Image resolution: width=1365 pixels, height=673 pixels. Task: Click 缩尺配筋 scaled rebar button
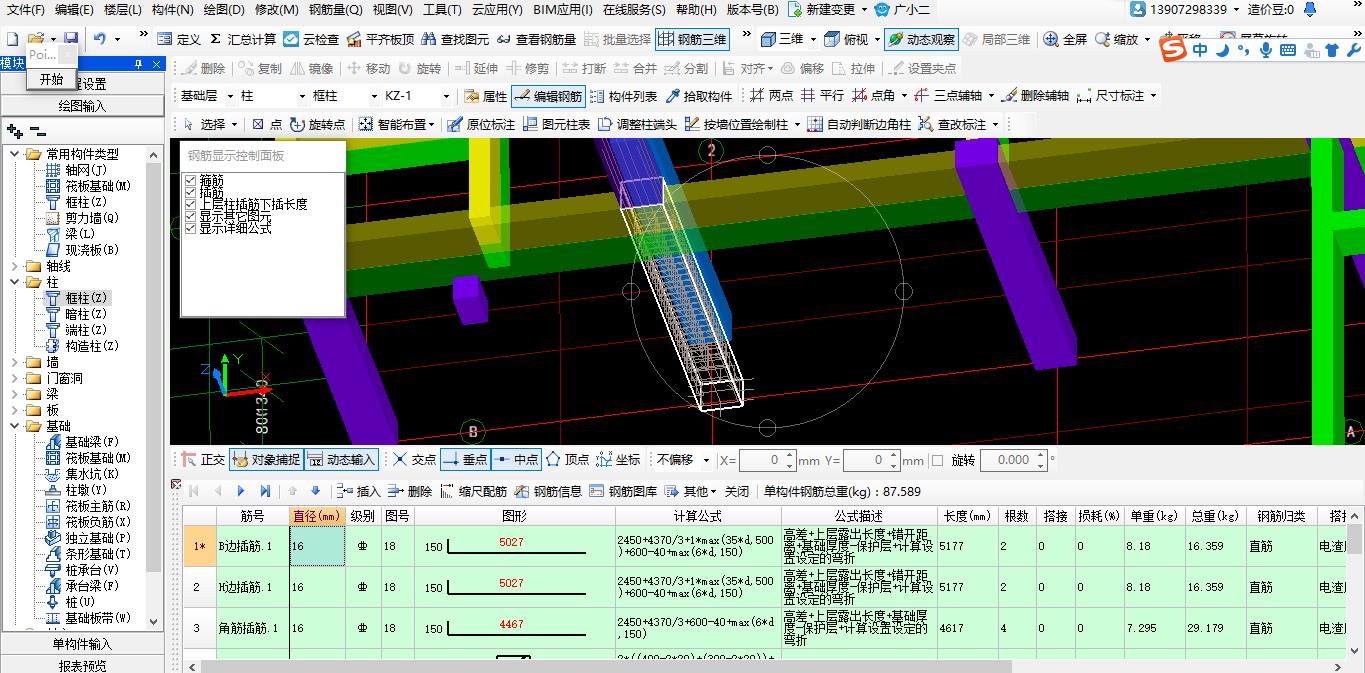474,491
